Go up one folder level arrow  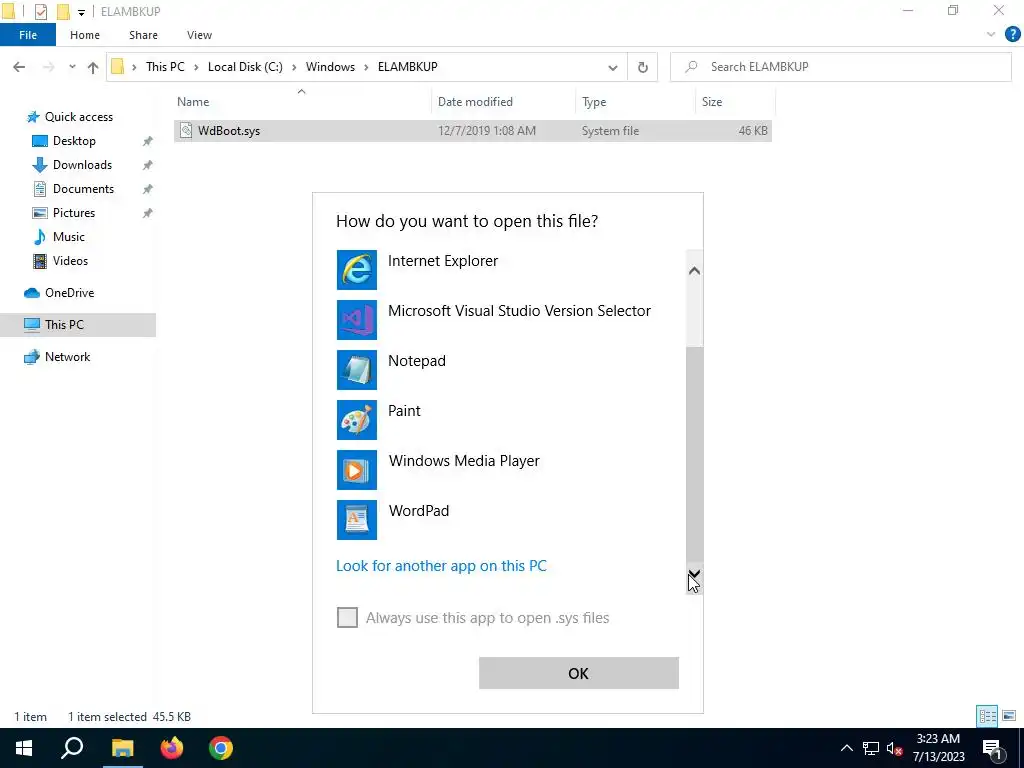pyautogui.click(x=93, y=67)
